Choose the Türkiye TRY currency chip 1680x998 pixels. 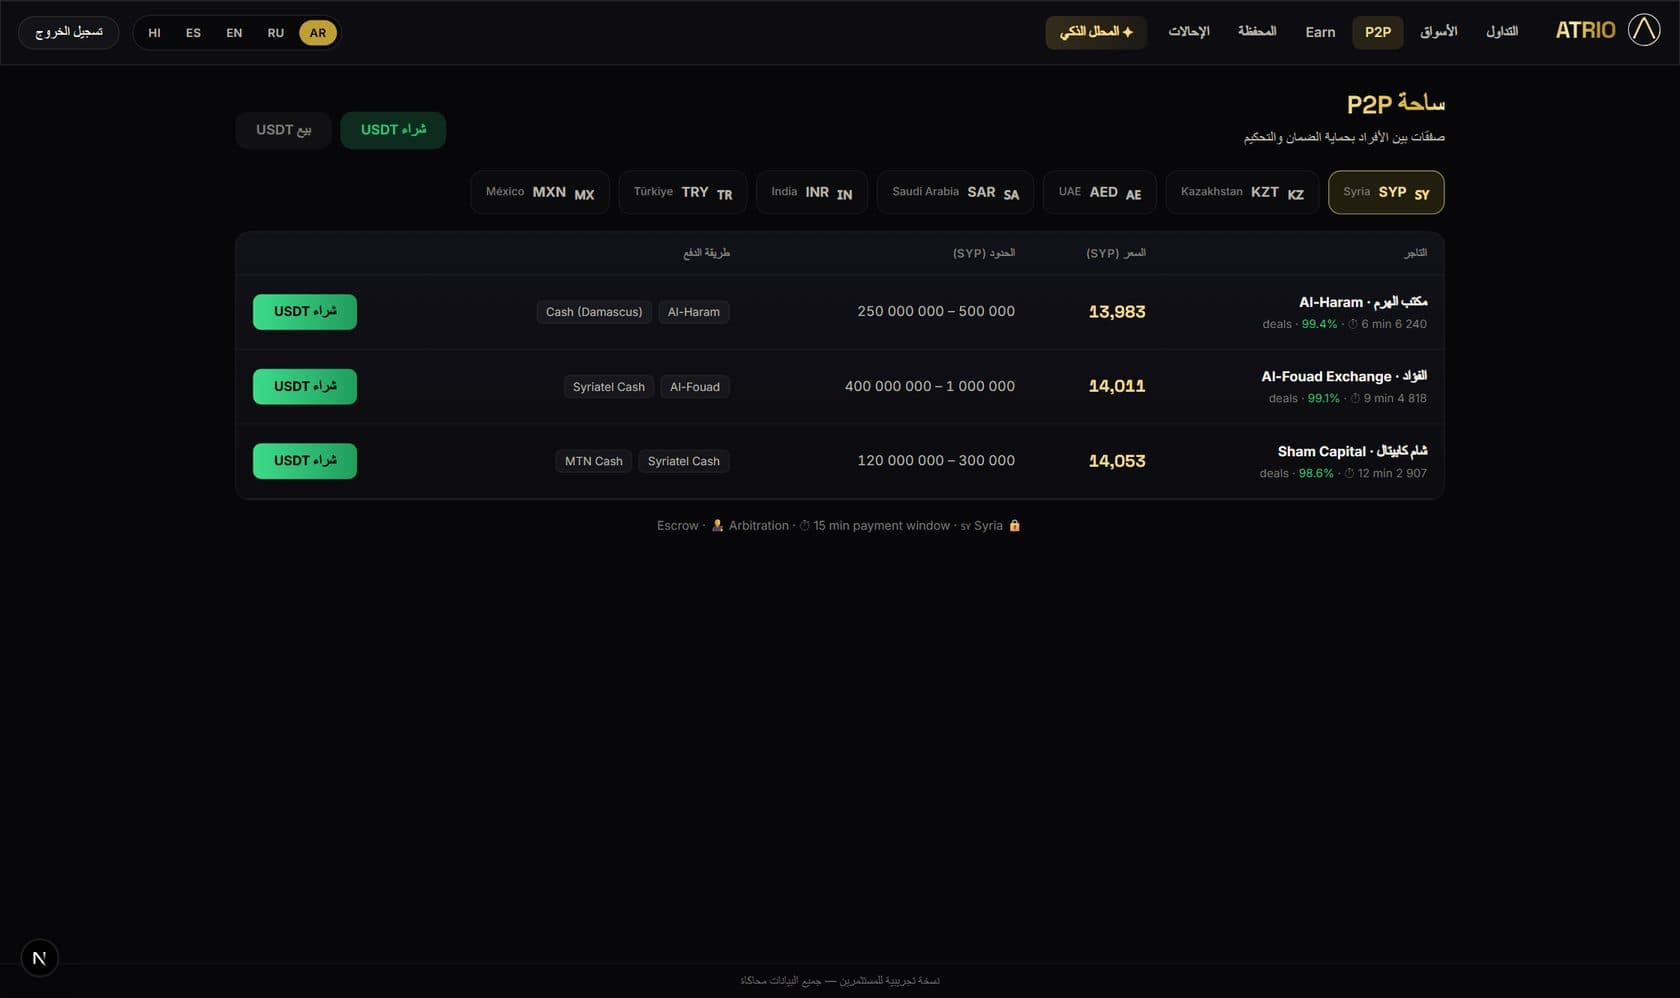[x=683, y=192]
